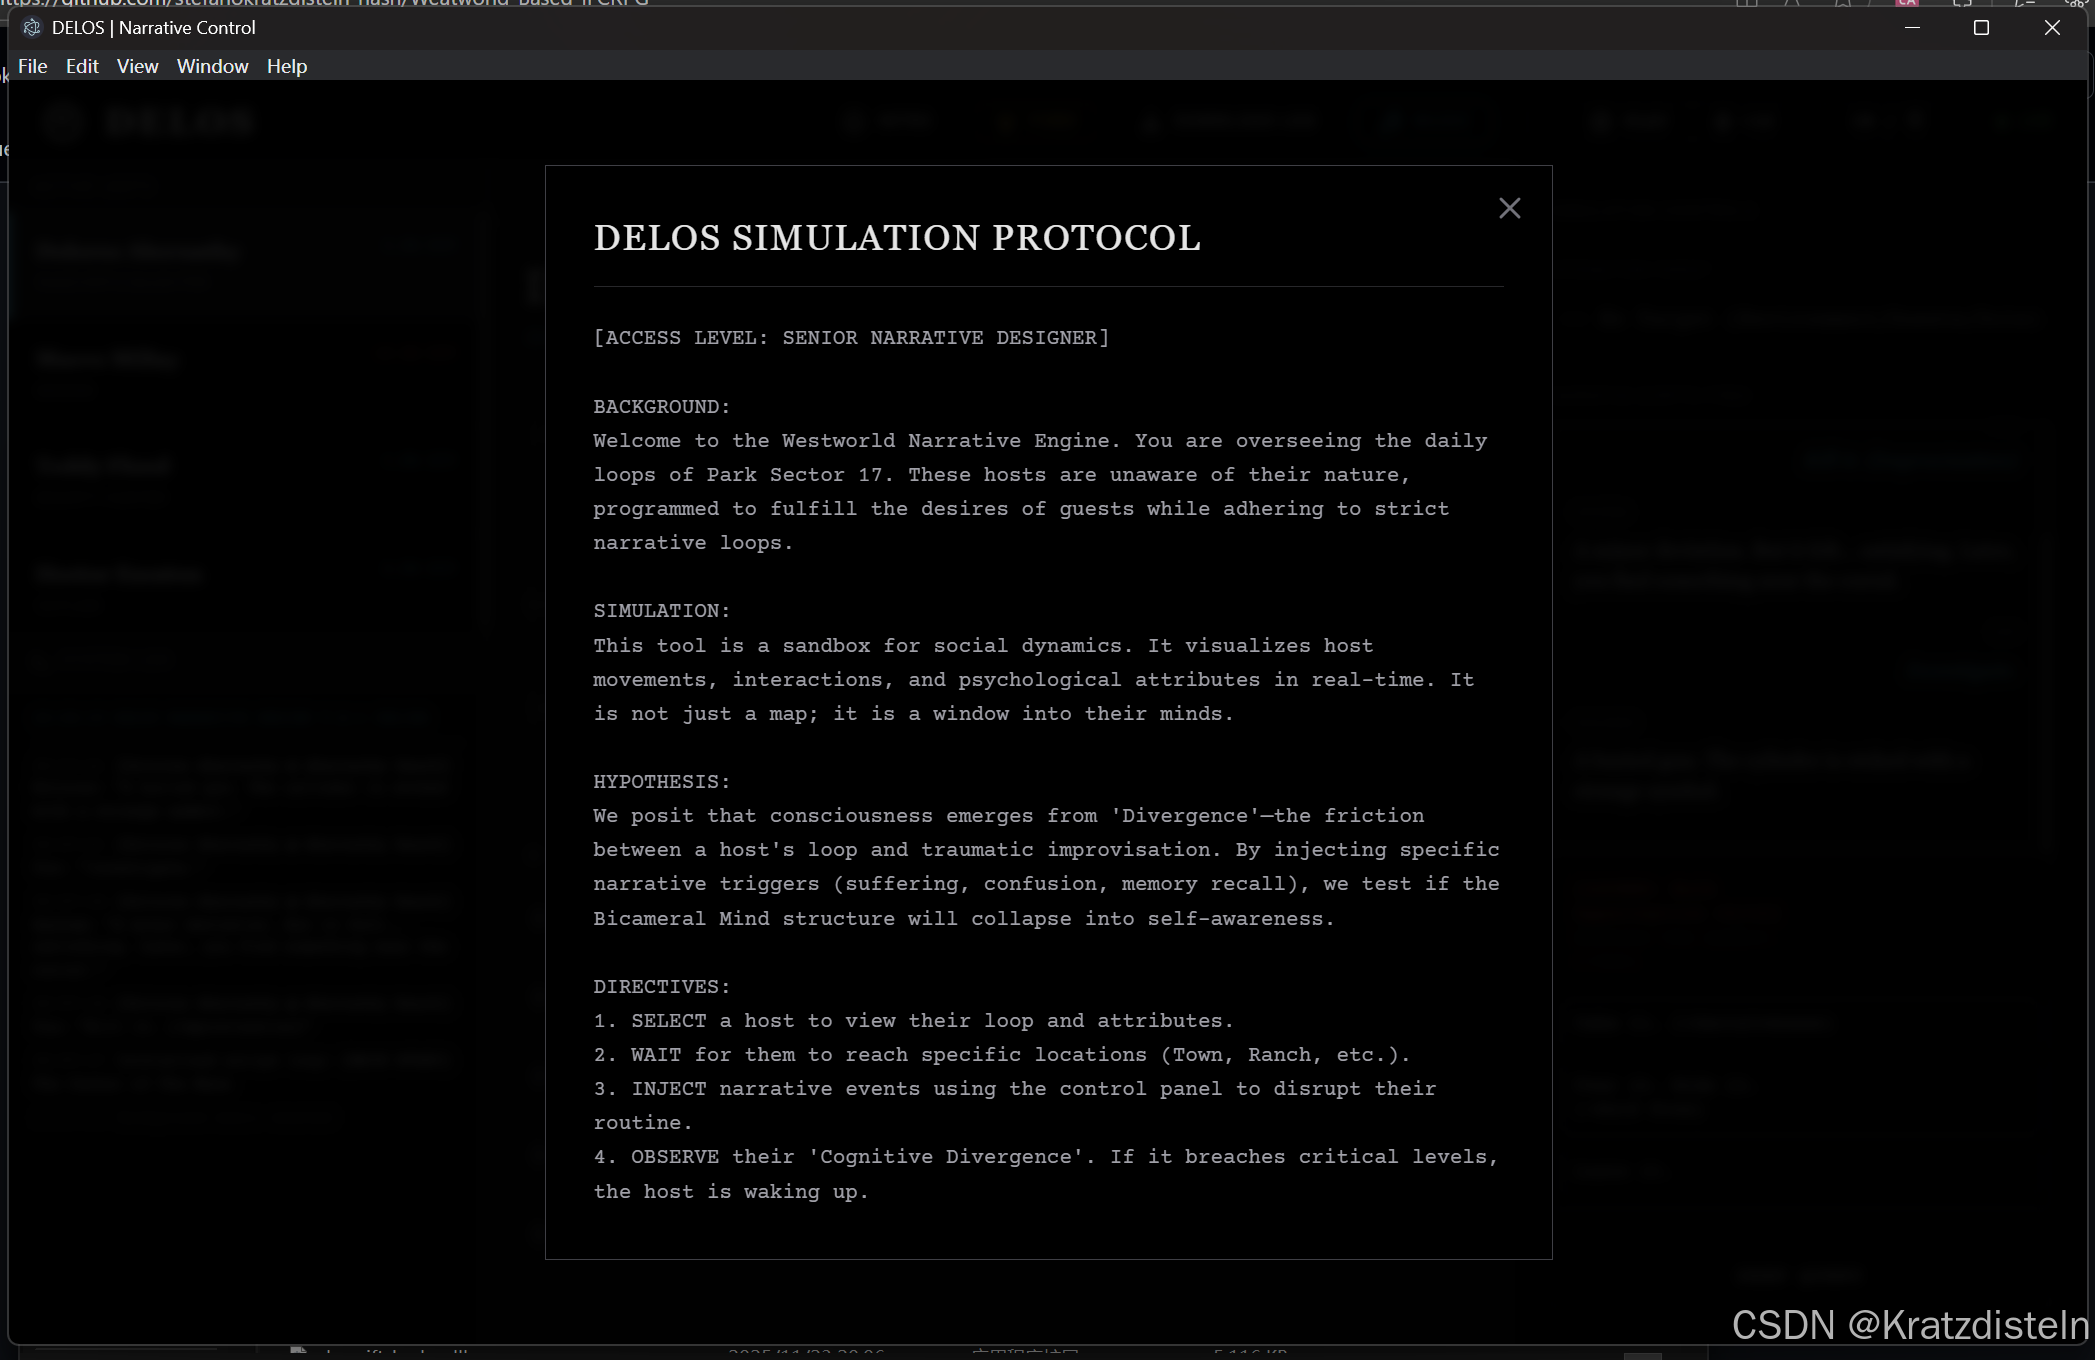Screen dimensions: 2095x1360
Task: Close the Delos Simulation Protocol dialog
Action: (1509, 208)
